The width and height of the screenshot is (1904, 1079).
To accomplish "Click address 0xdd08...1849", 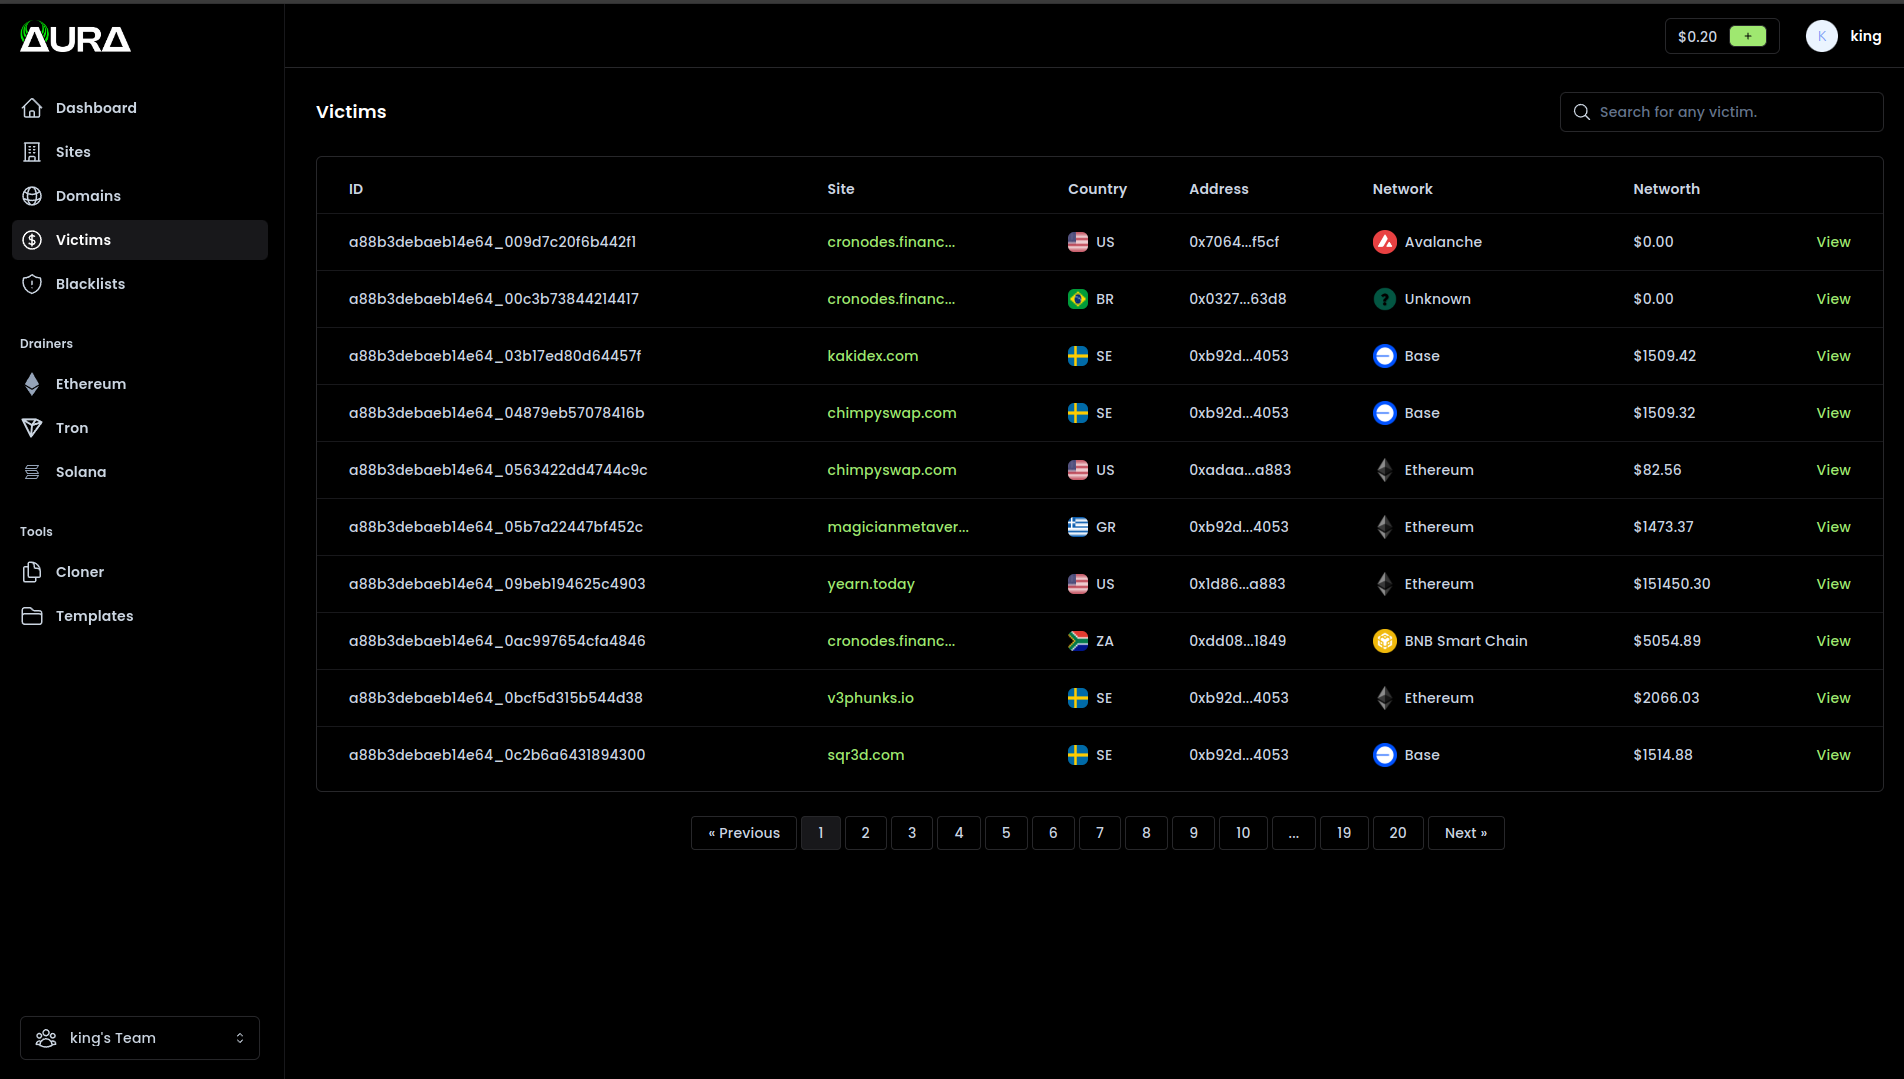I will tap(1238, 641).
